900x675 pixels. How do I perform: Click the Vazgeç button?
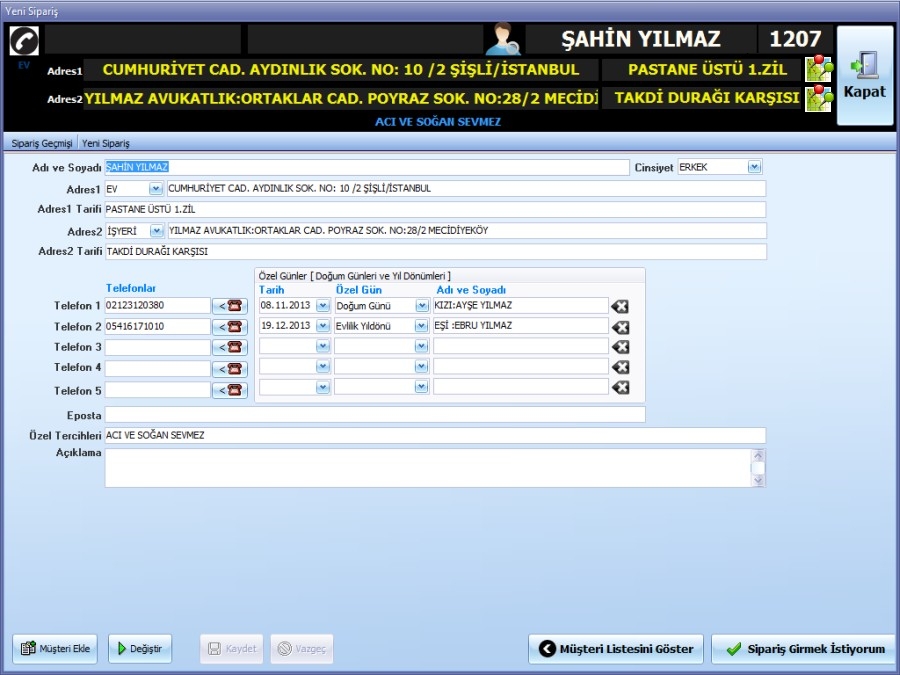point(302,649)
